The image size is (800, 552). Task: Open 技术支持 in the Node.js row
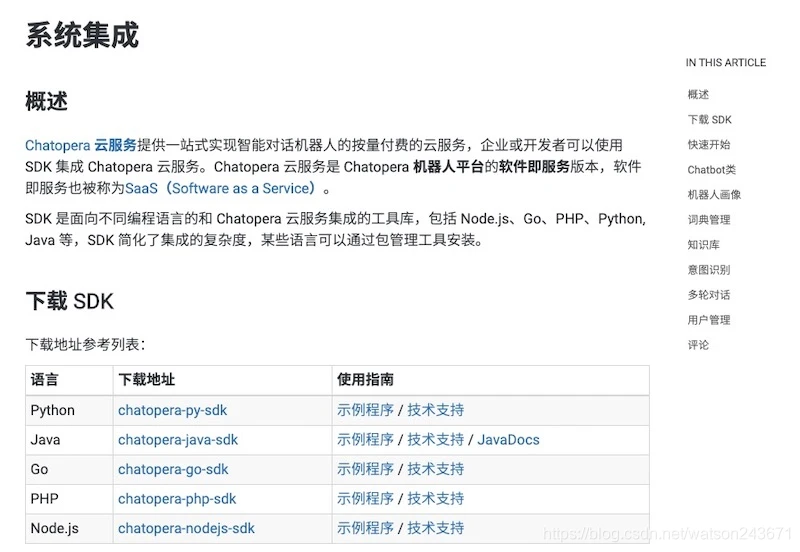point(436,529)
